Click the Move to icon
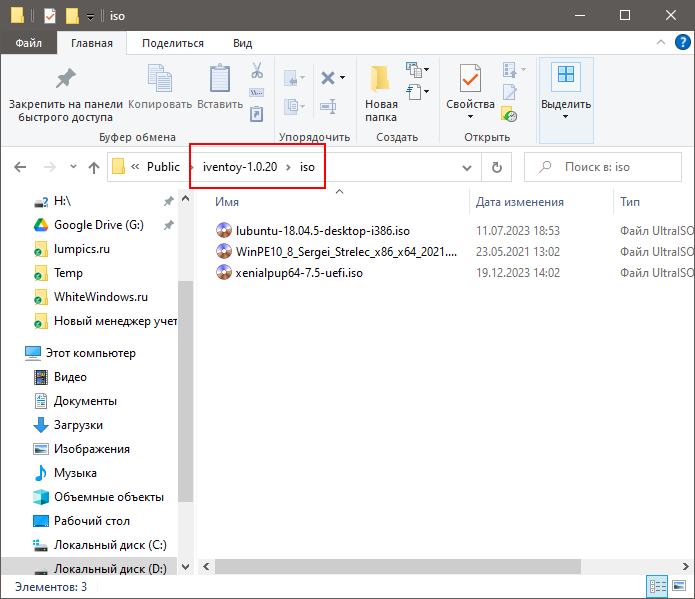This screenshot has height=599, width=695. 291,79
